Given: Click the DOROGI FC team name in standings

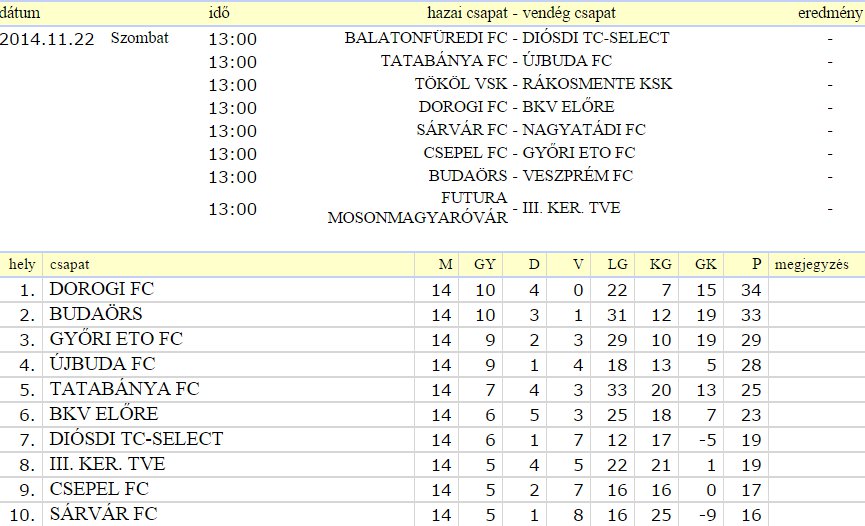Looking at the screenshot, I should [x=102, y=289].
